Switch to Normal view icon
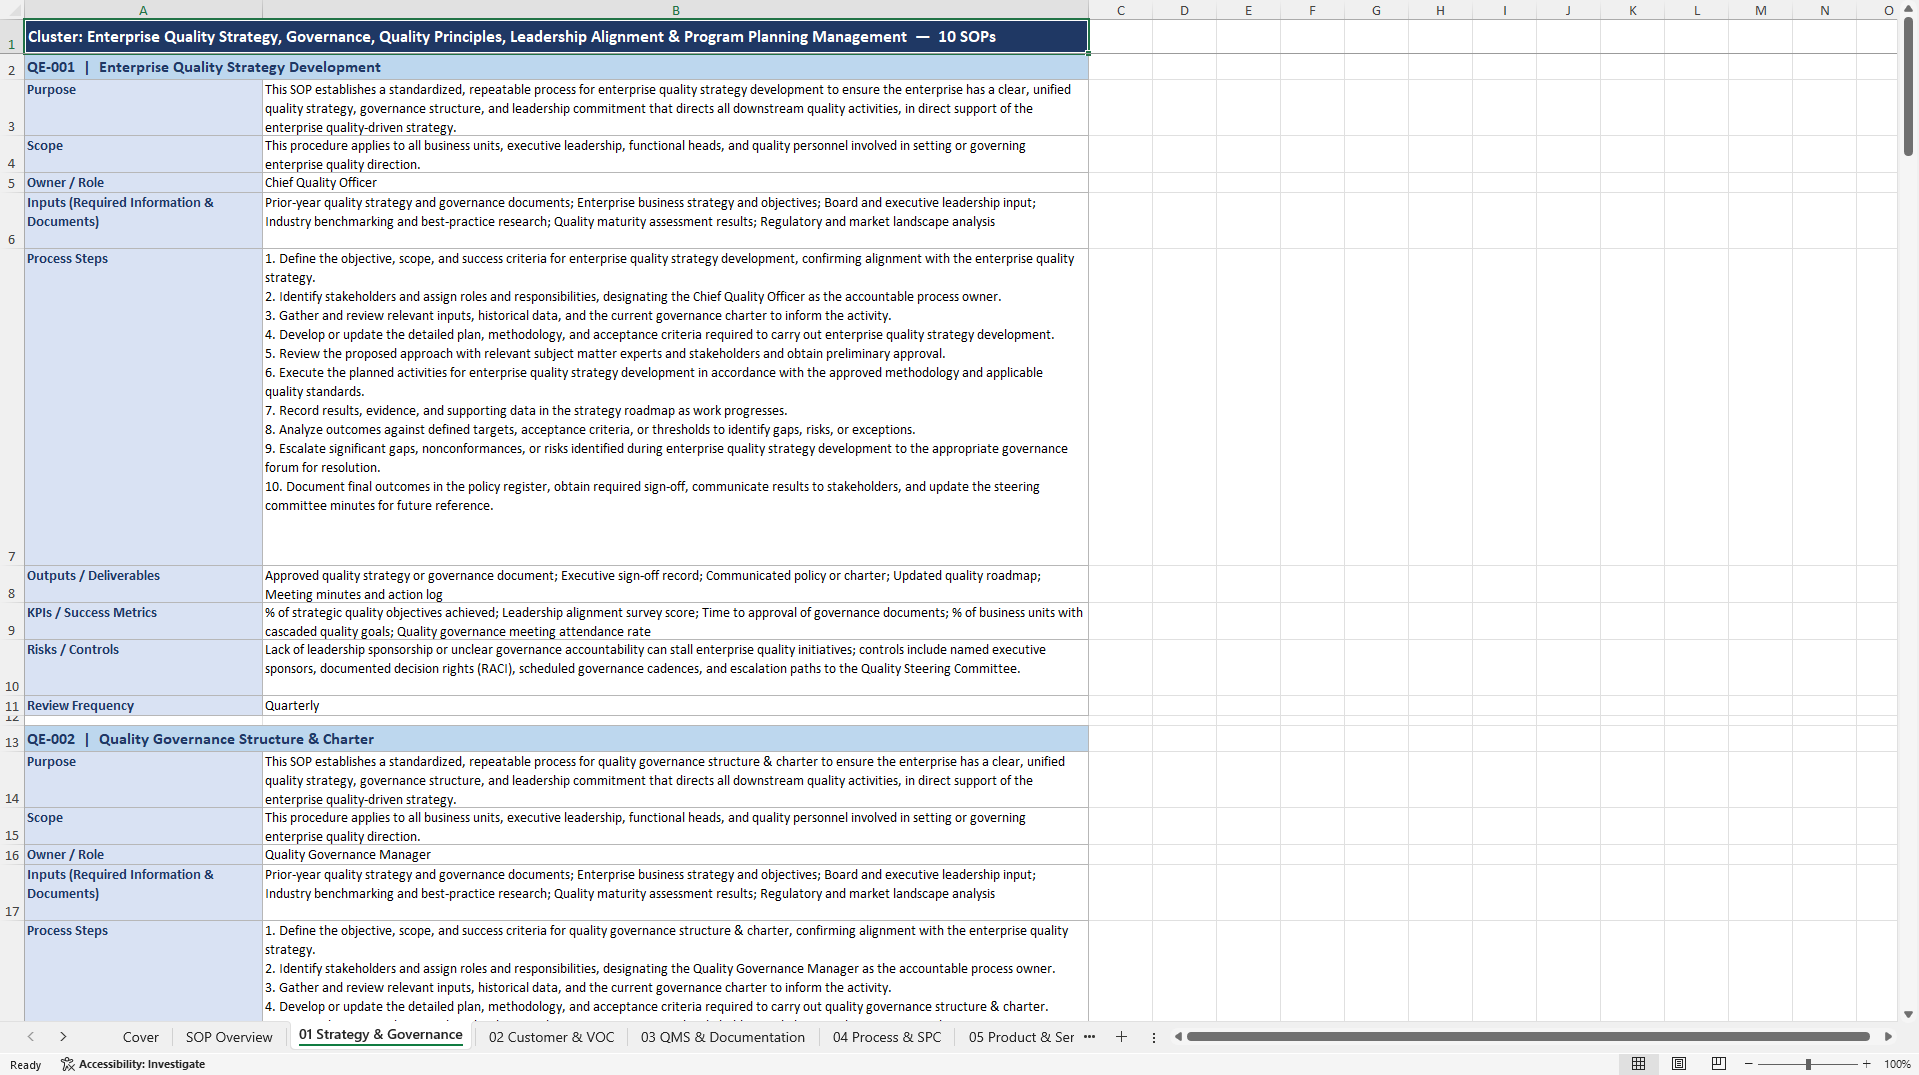 coord(1638,1064)
